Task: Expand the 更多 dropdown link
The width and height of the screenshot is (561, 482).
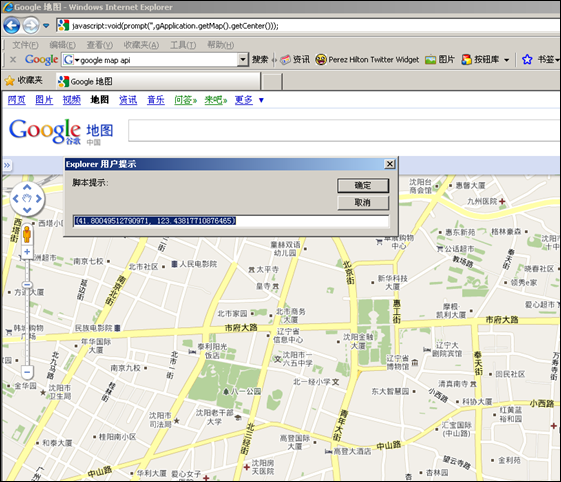Action: click(249, 100)
